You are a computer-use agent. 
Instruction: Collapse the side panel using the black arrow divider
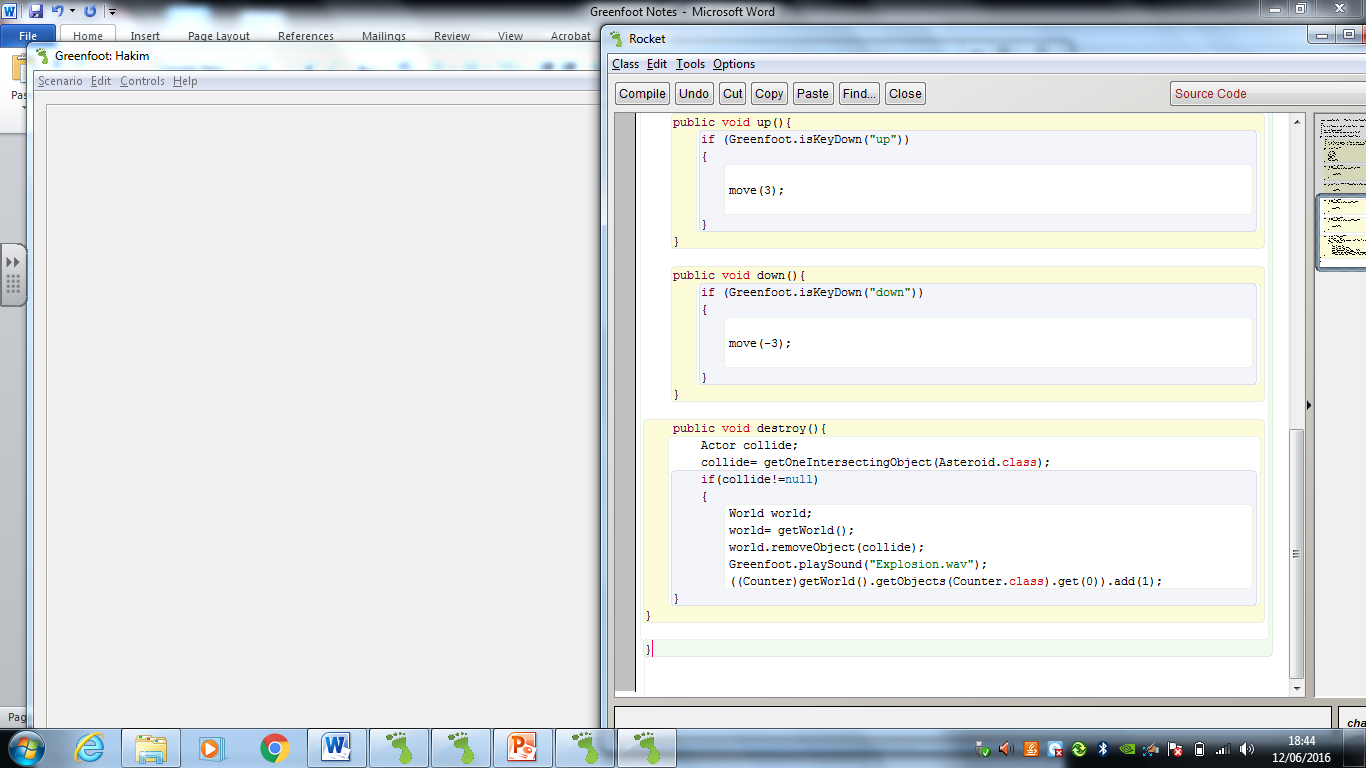coord(1309,405)
